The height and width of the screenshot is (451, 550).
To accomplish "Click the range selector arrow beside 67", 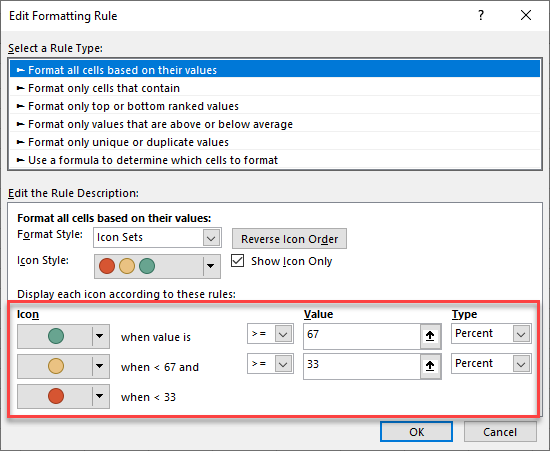I will [x=430, y=336].
